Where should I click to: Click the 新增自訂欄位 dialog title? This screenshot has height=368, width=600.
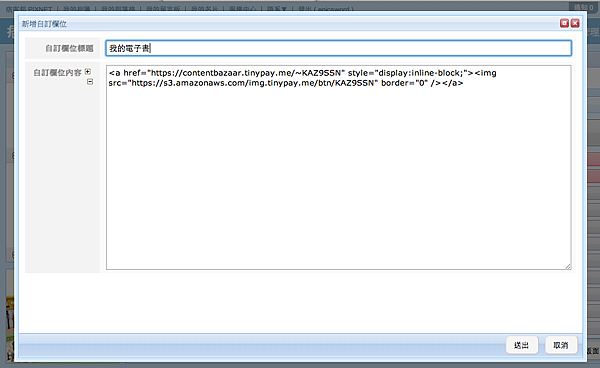[x=44, y=24]
